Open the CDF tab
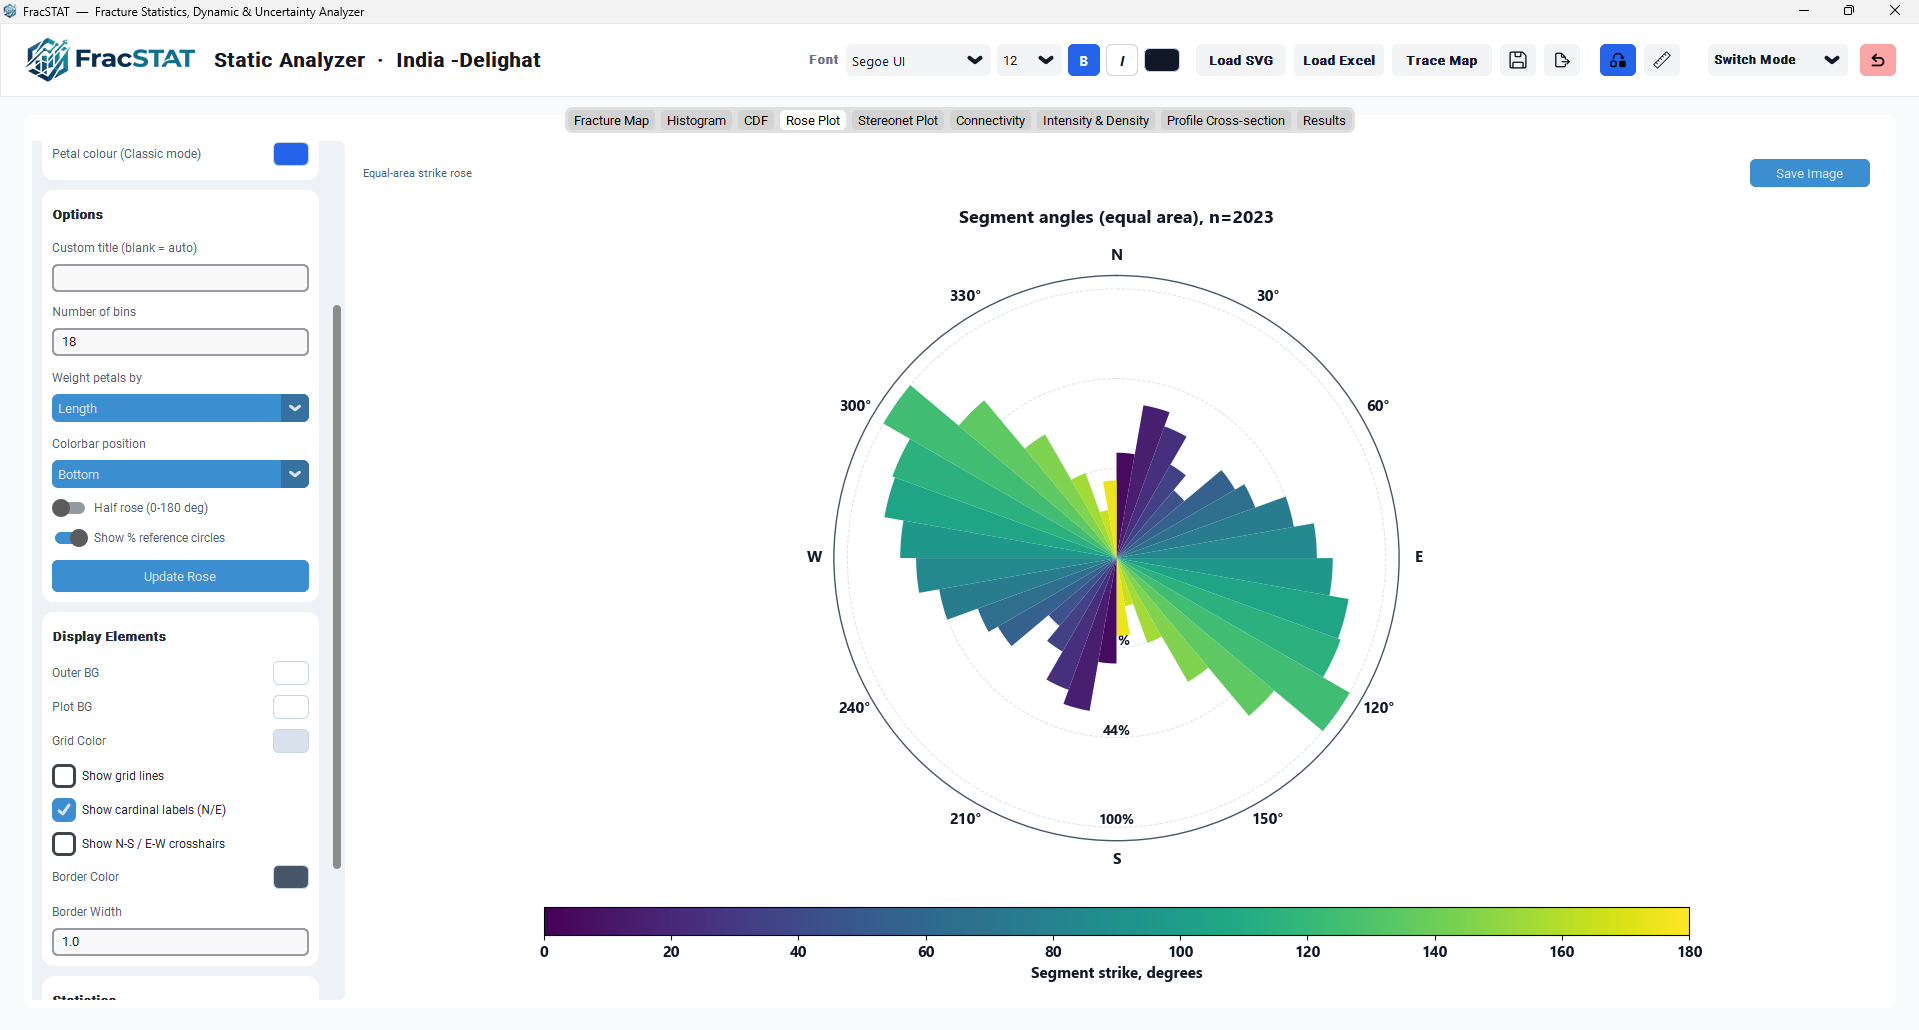 point(756,120)
